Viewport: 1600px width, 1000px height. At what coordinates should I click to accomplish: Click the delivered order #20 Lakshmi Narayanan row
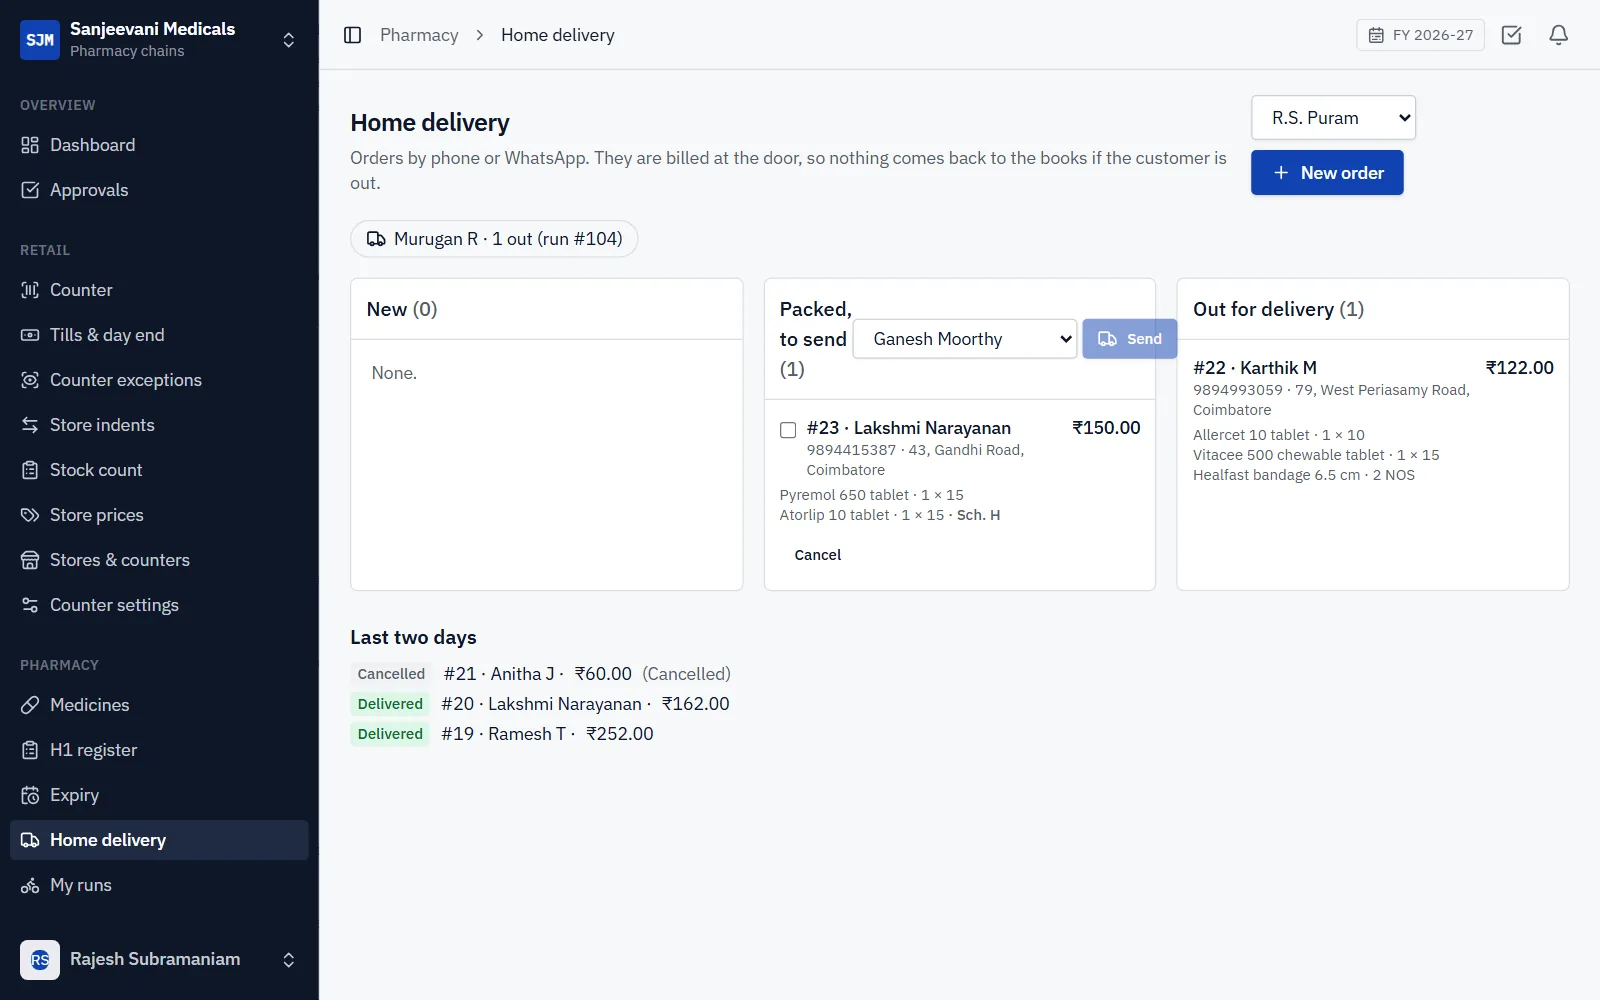click(x=540, y=704)
